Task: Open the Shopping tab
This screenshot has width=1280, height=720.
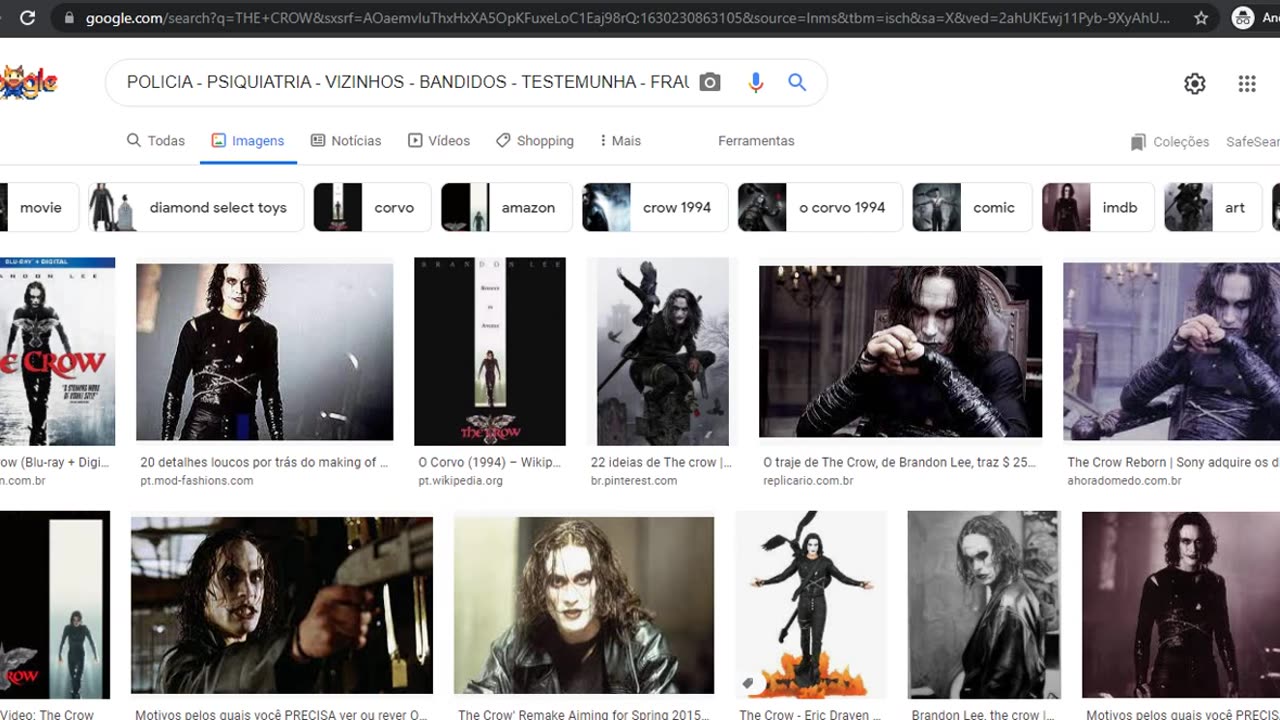Action: click(x=535, y=141)
